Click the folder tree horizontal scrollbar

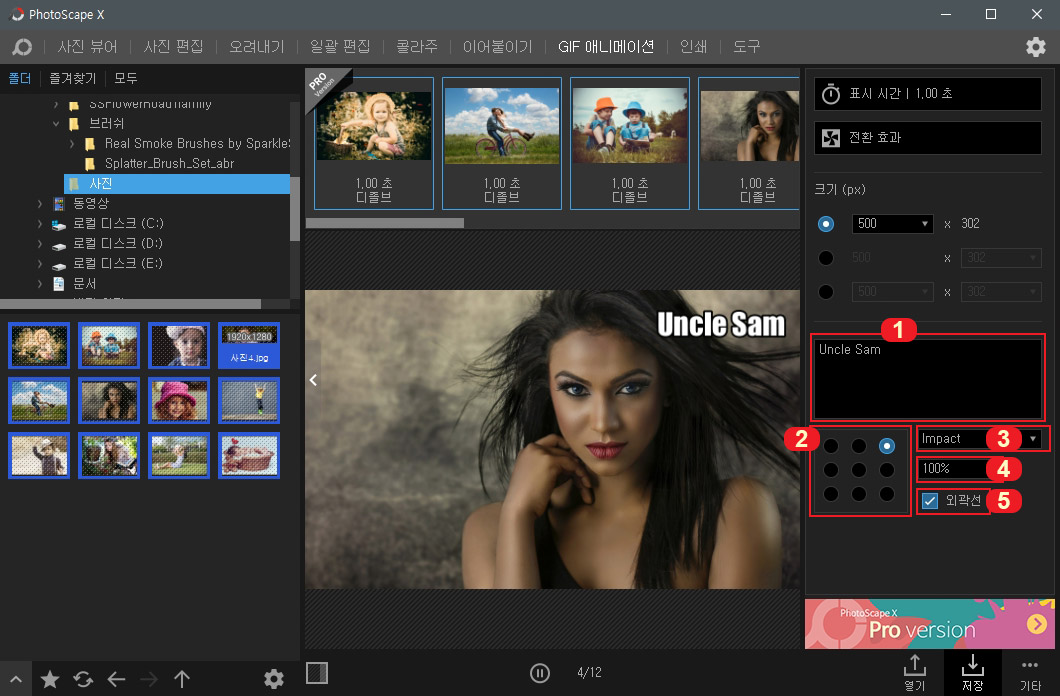click(x=130, y=304)
